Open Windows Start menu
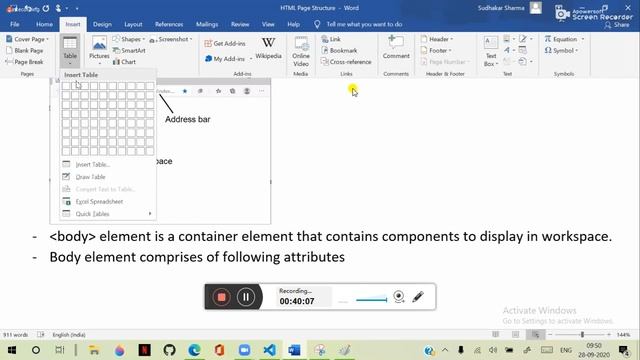The width and height of the screenshot is (640, 360). point(11,350)
